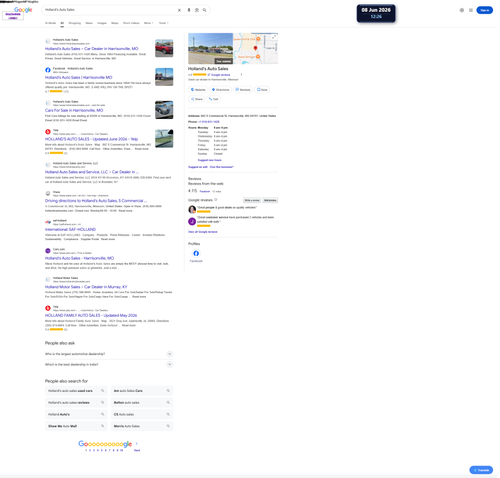This screenshot has height=478, width=500.
Task: Open the settings gear icon near Sign in
Action: [x=462, y=10]
